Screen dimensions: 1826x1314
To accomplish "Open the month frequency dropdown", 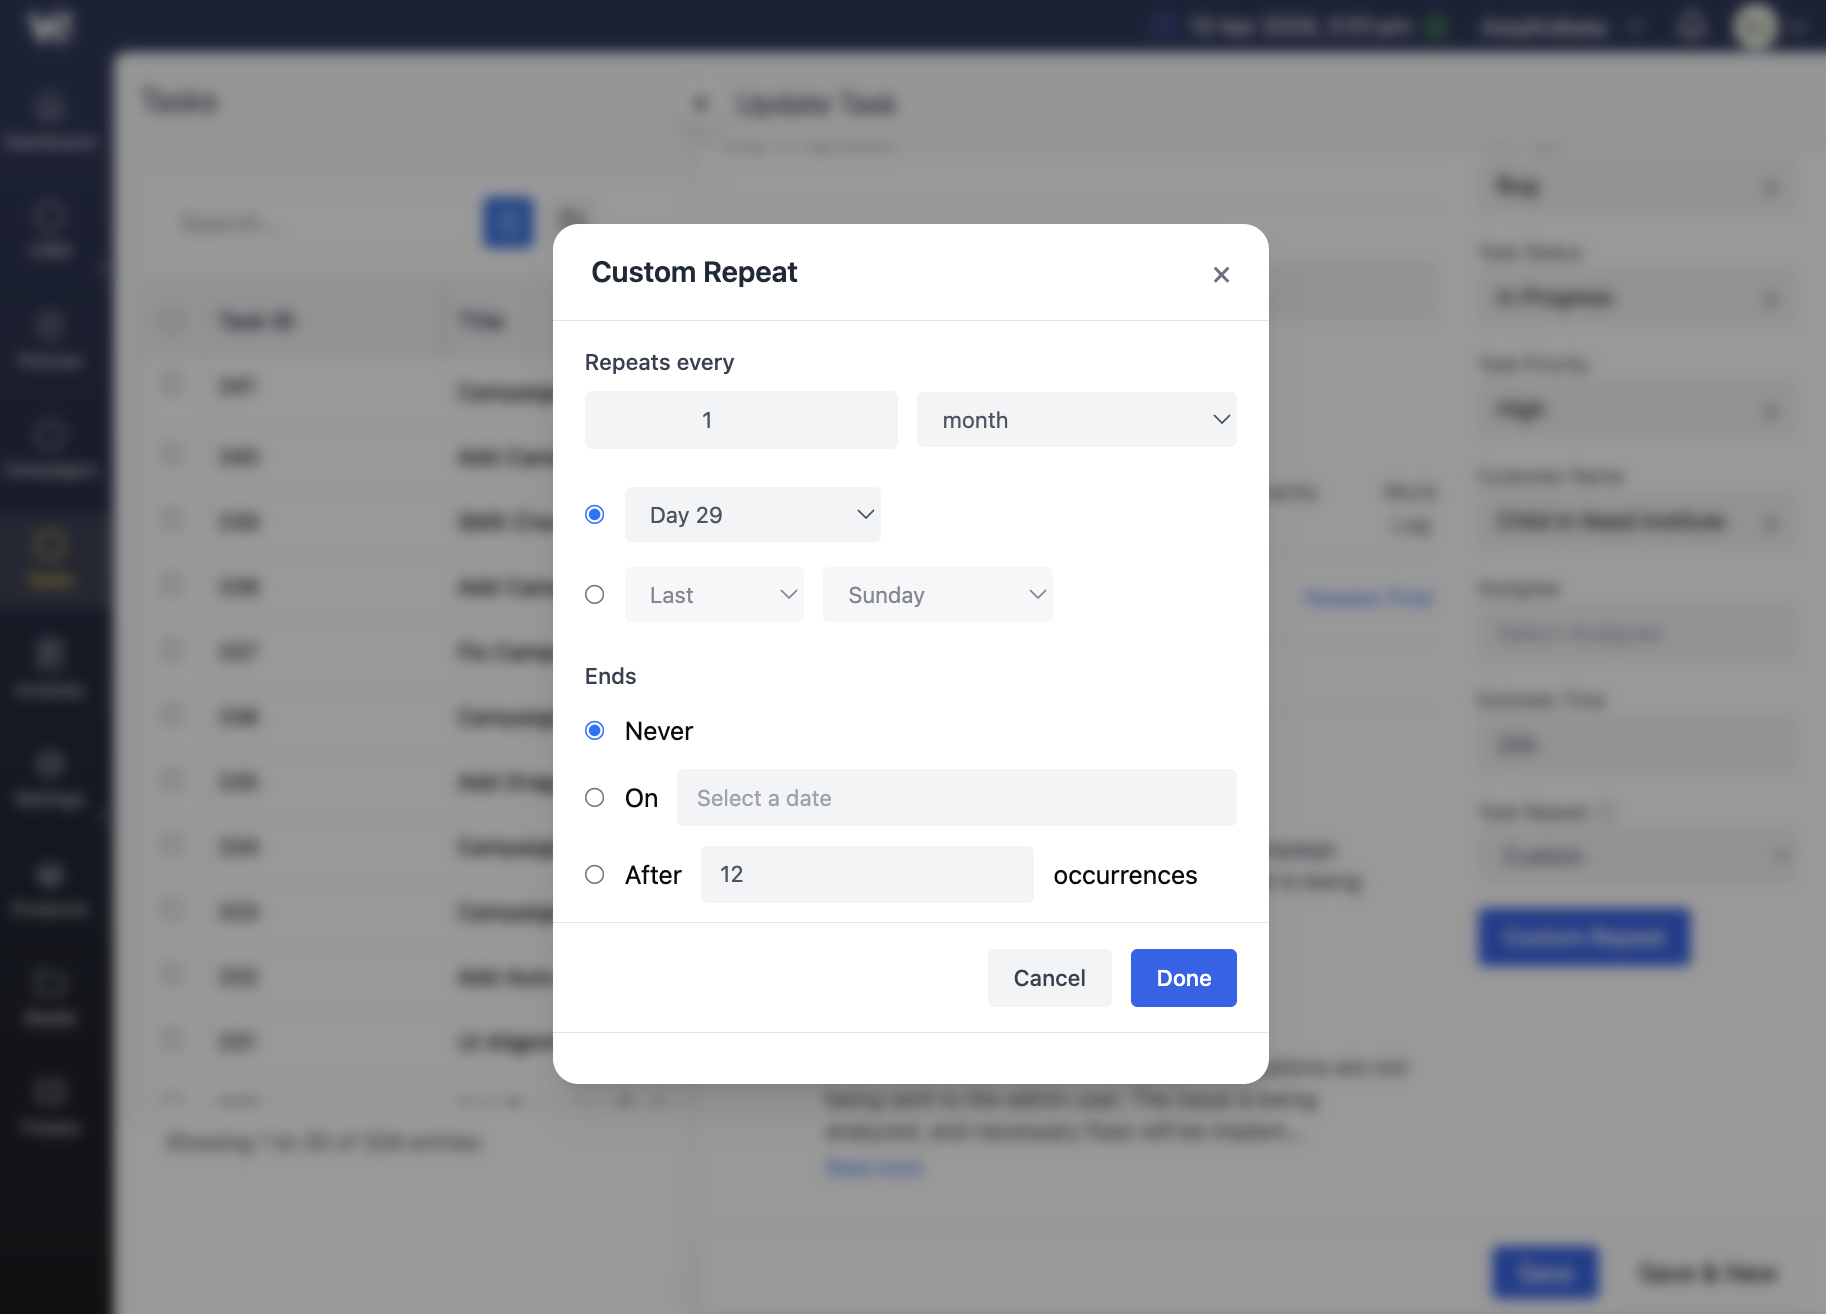I will point(1076,420).
